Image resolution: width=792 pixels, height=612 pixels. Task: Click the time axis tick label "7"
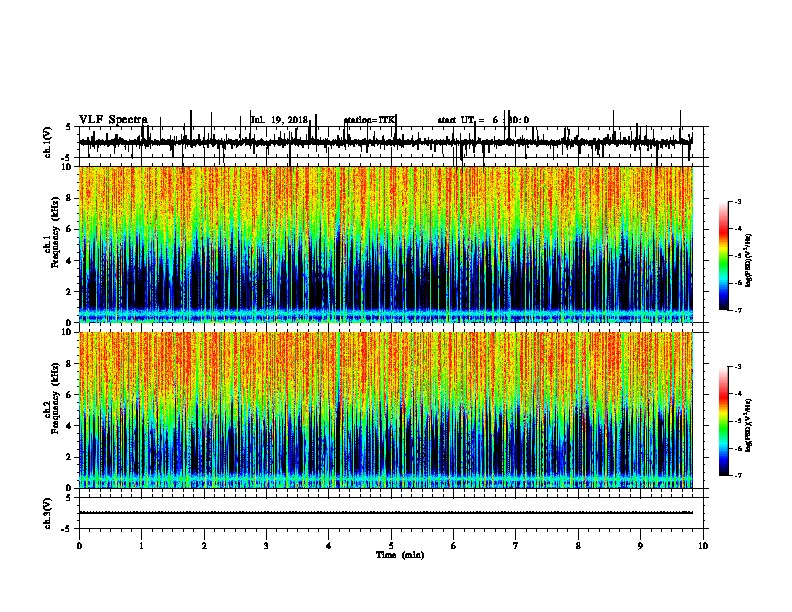pyautogui.click(x=516, y=545)
